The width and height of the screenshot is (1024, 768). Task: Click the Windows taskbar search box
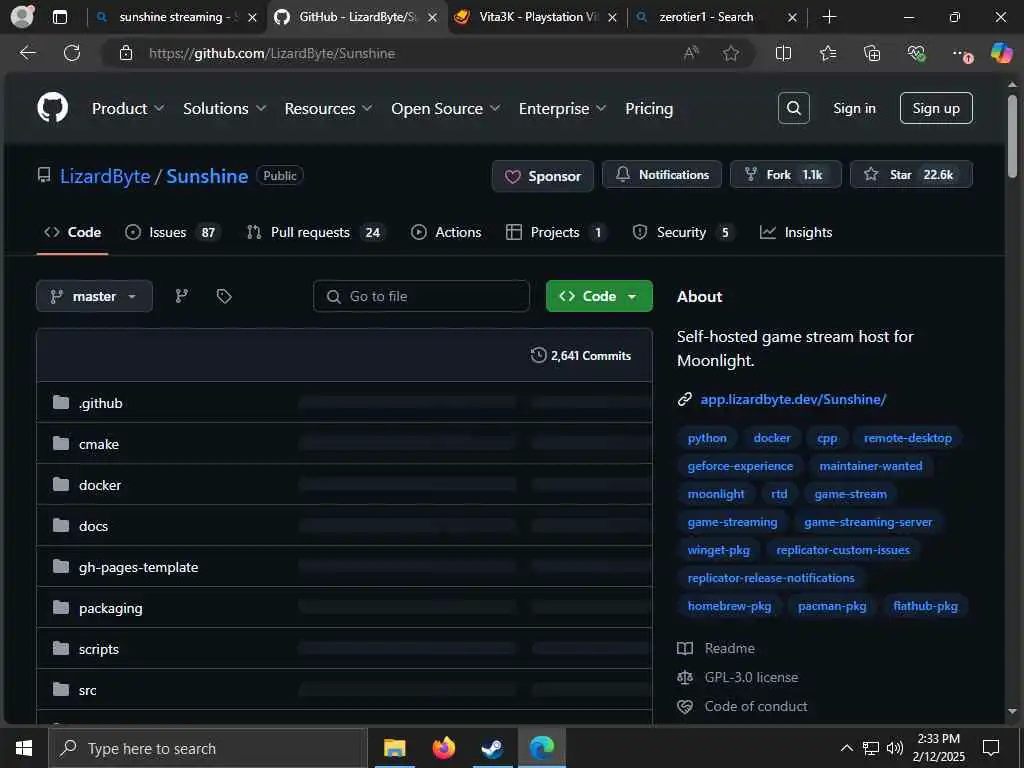point(208,748)
